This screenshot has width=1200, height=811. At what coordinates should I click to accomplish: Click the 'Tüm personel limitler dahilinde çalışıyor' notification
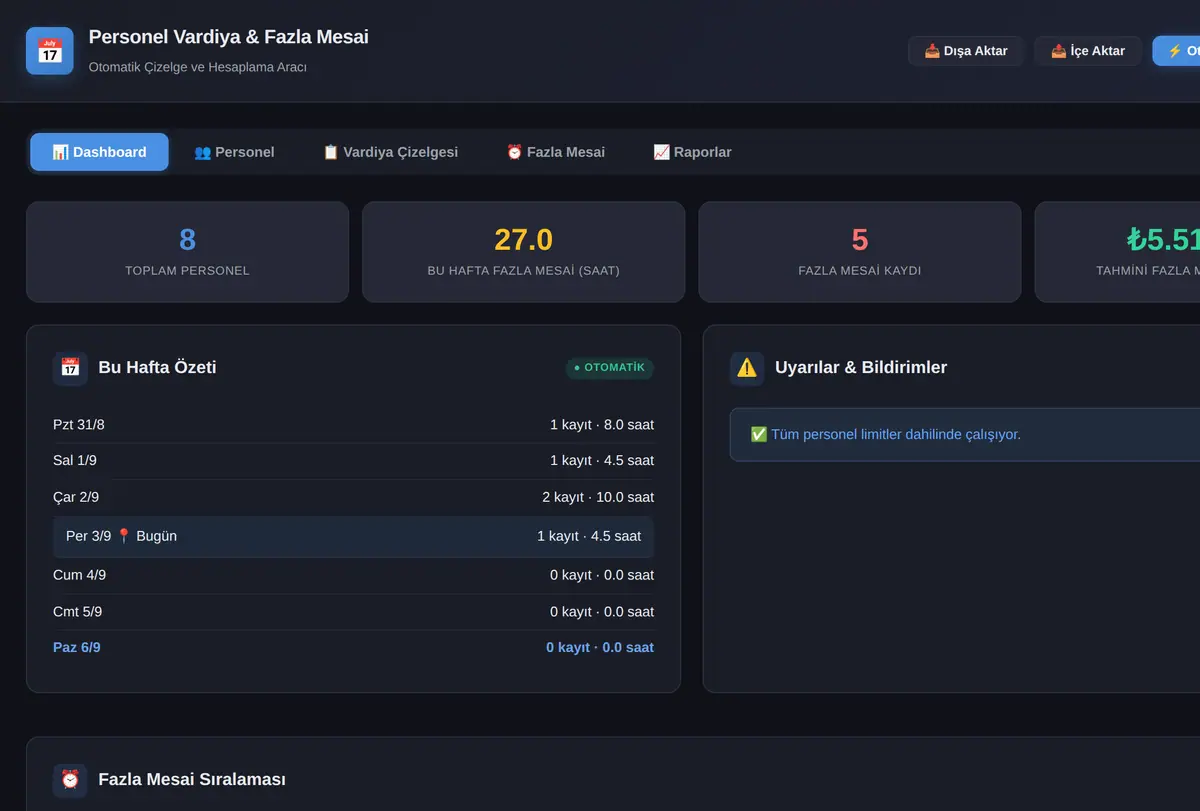pos(965,434)
